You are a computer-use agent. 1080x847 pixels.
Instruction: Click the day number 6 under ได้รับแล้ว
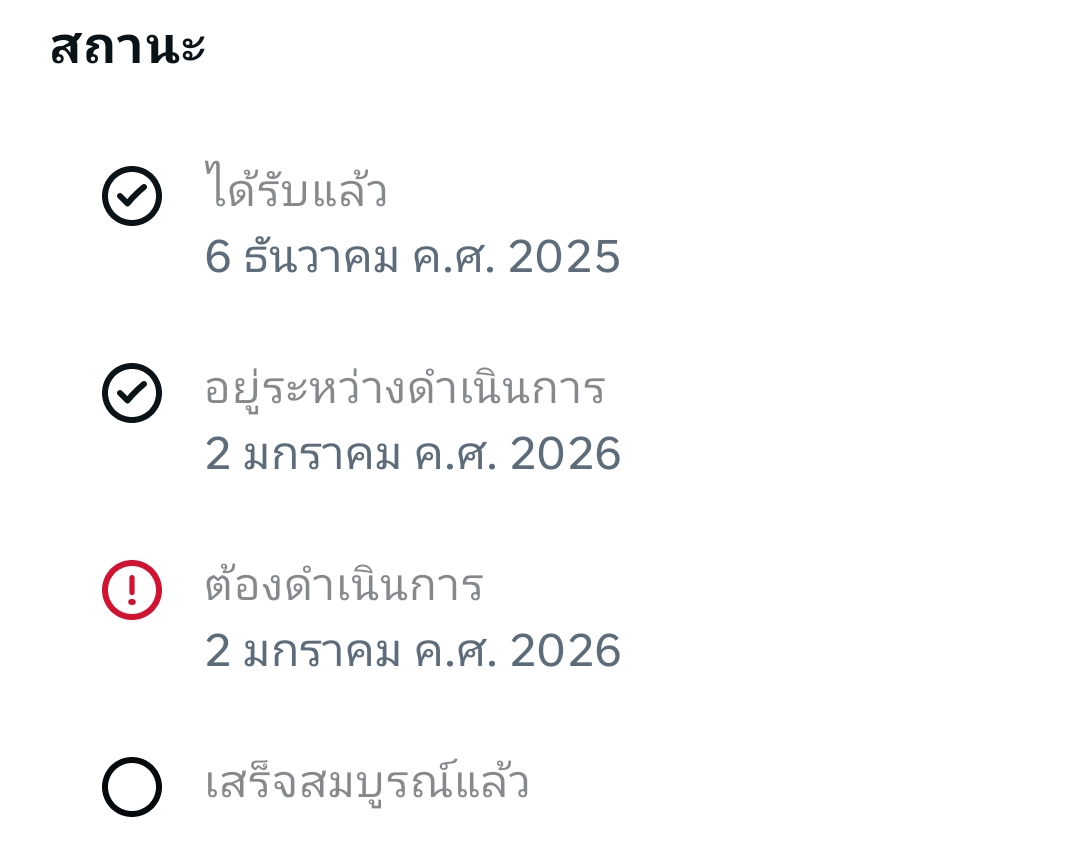tap(218, 257)
